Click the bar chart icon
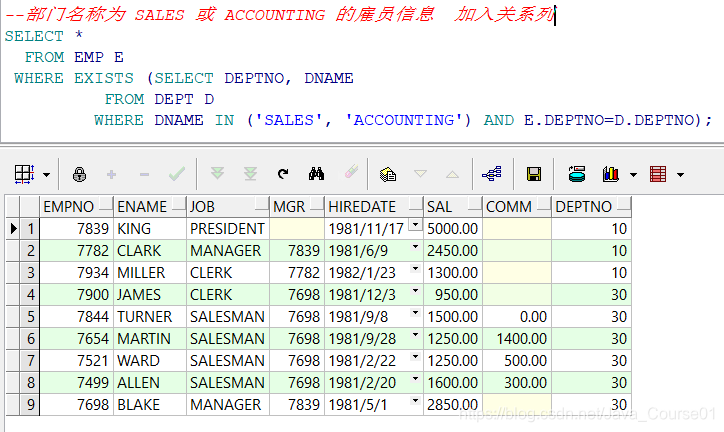The height and width of the screenshot is (432, 724). click(x=610, y=174)
